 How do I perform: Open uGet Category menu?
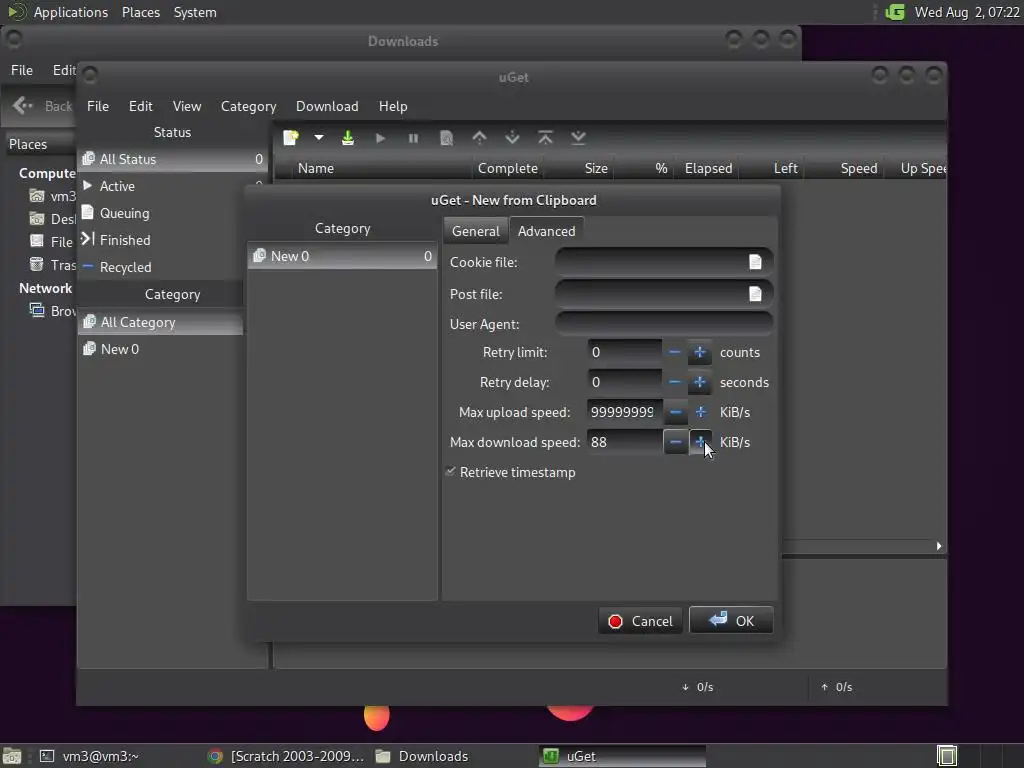click(x=248, y=106)
